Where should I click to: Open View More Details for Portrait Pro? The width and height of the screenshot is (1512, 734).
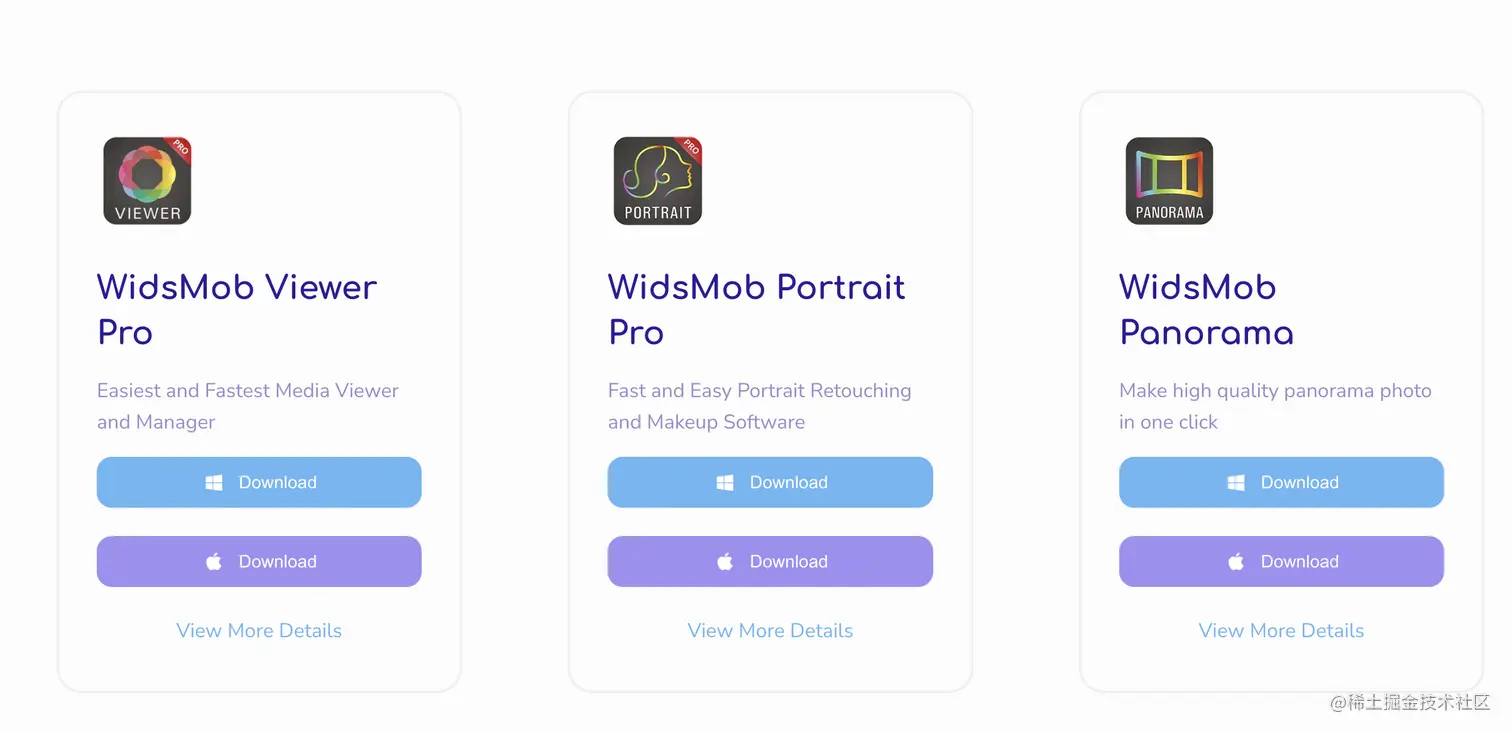click(770, 631)
